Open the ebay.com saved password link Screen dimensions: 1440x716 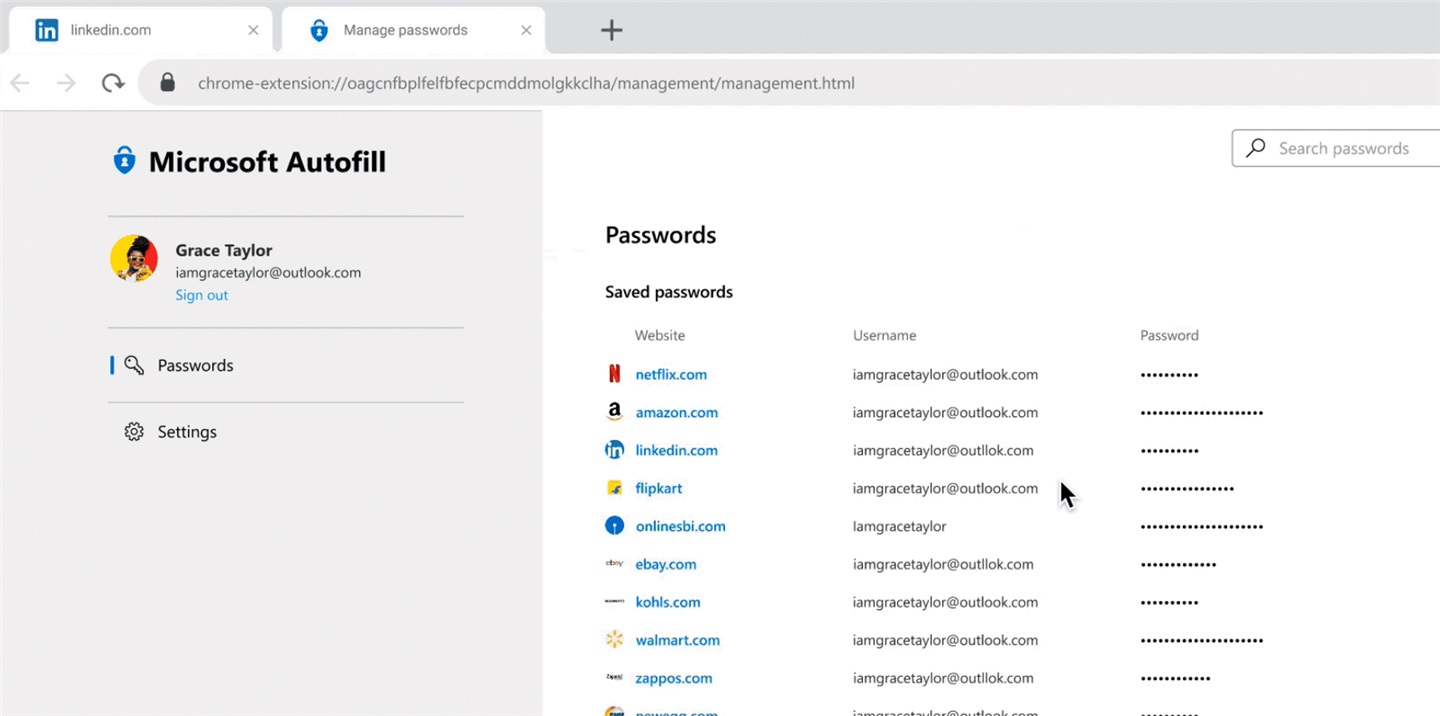(x=666, y=564)
